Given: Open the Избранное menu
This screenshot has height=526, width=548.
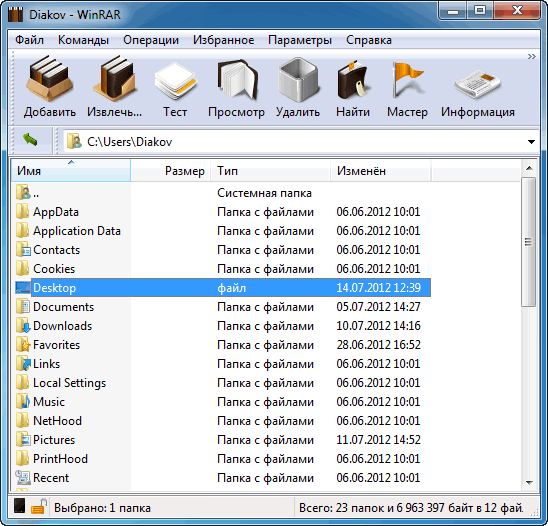Looking at the screenshot, I should pos(224,40).
